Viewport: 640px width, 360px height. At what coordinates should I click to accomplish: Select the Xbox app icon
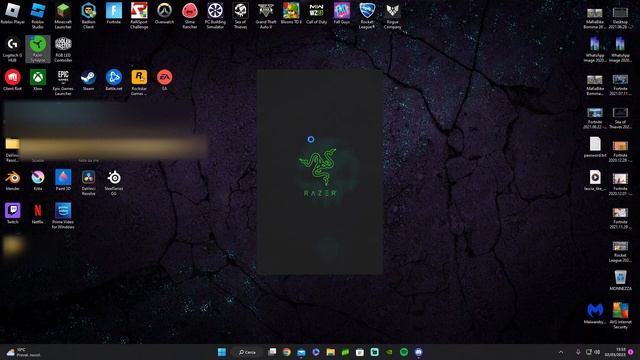[x=38, y=80]
